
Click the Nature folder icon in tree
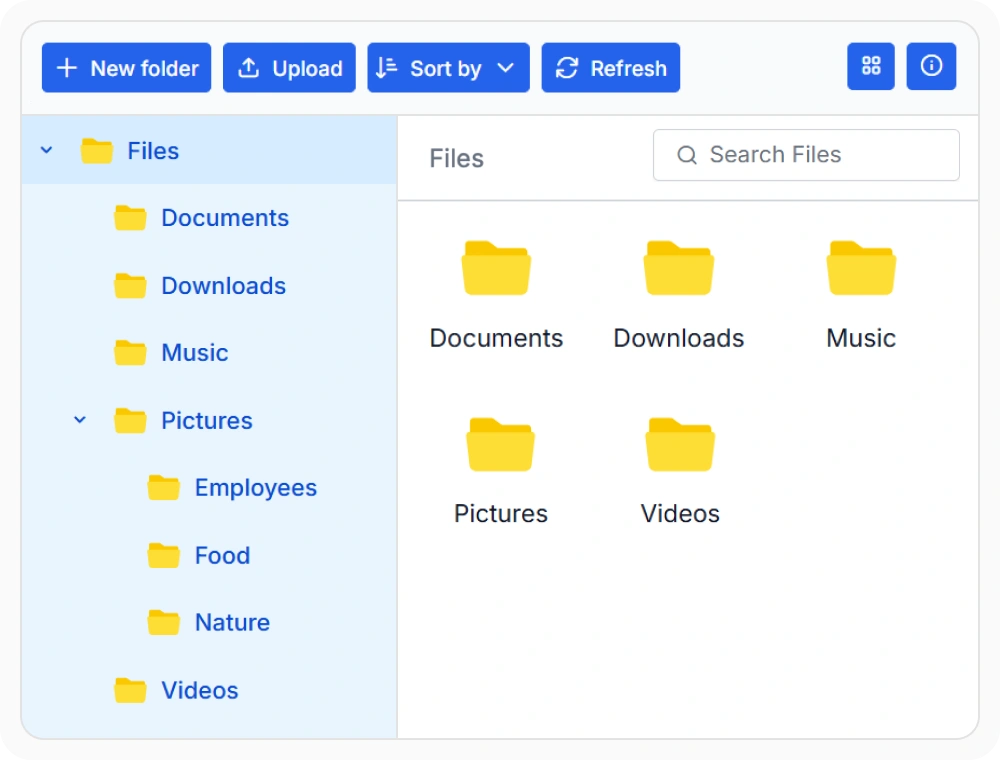[163, 622]
